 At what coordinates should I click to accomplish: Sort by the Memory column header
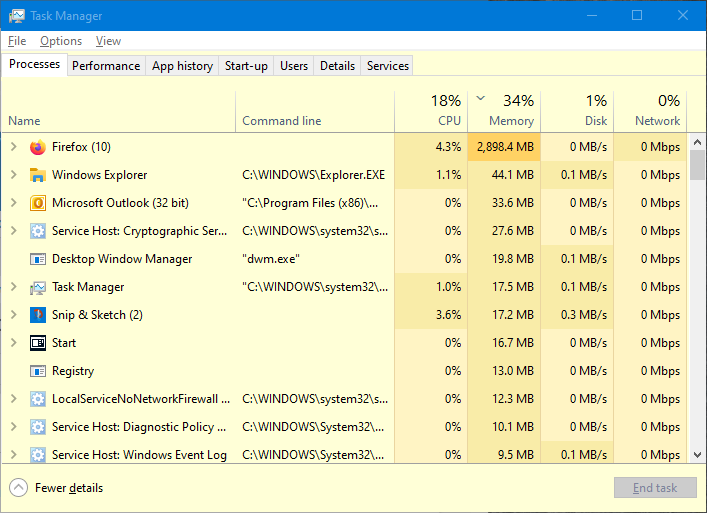point(504,111)
